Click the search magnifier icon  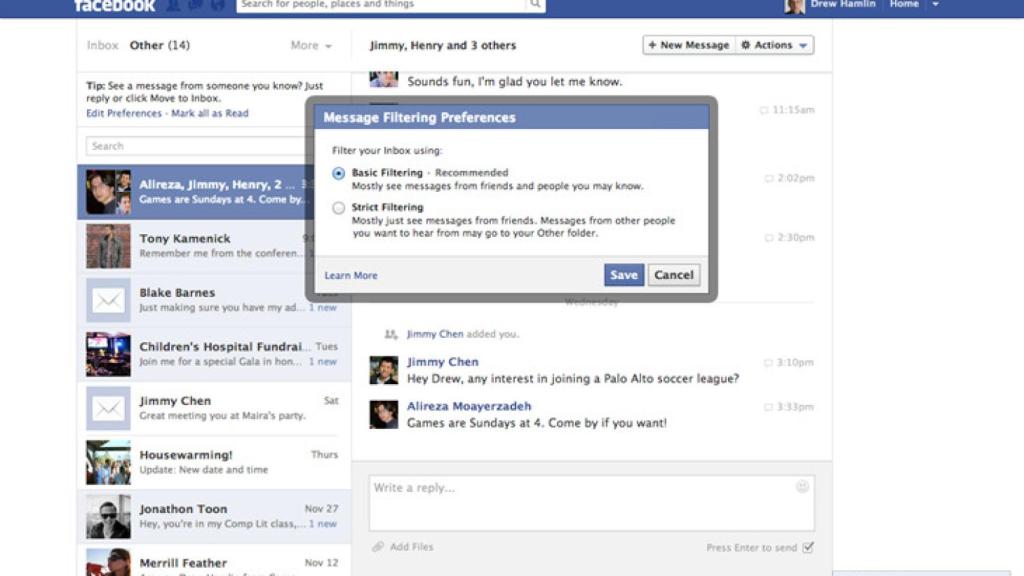click(534, 5)
